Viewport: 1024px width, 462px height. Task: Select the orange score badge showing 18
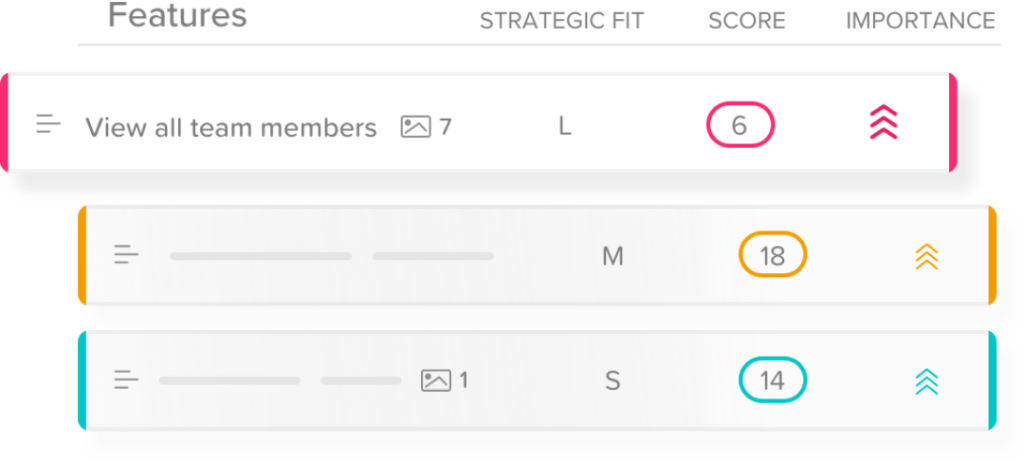(x=772, y=256)
